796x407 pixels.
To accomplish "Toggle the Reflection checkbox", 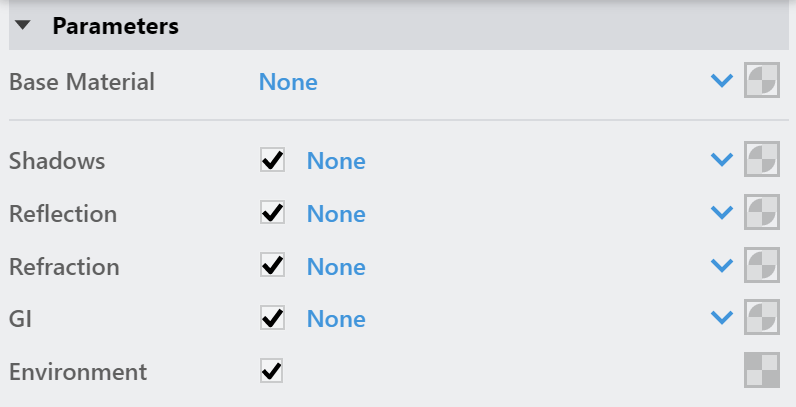I will coord(272,212).
